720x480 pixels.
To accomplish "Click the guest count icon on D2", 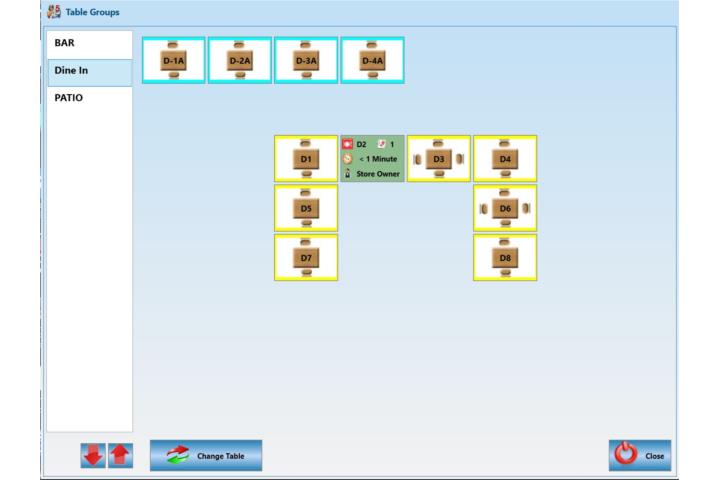I will tap(382, 144).
